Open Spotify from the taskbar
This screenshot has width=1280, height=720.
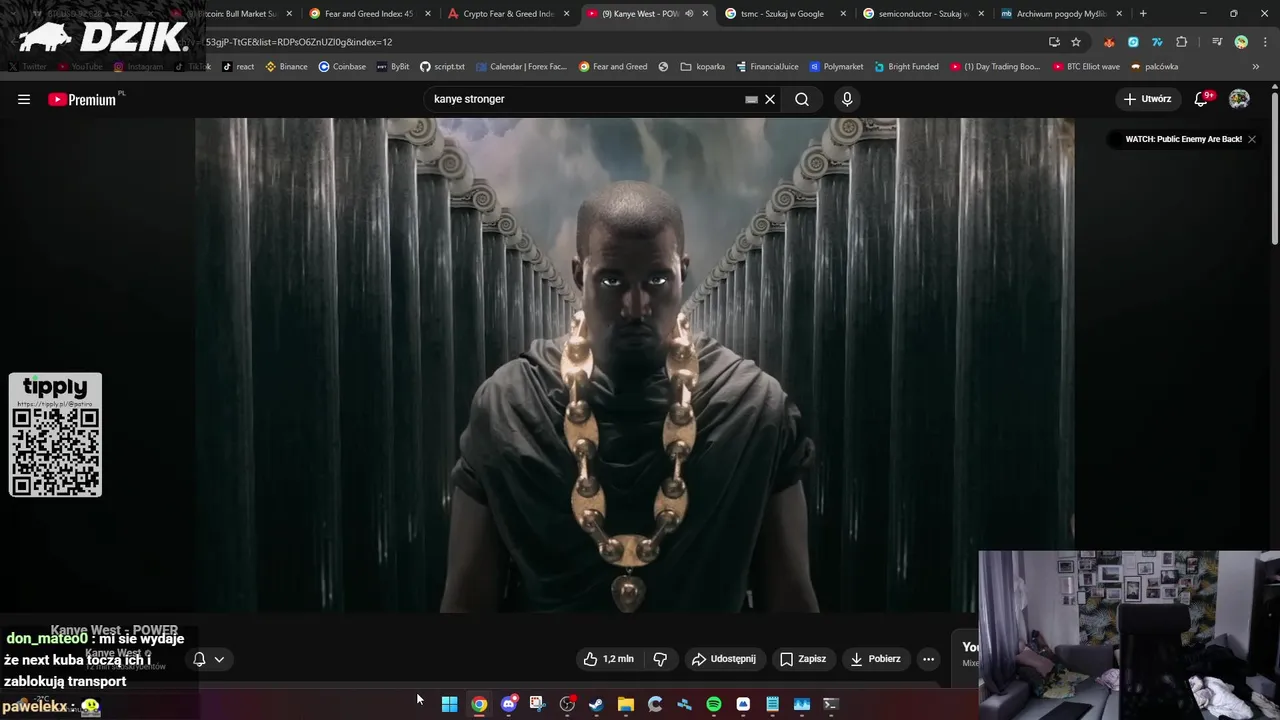tap(714, 704)
